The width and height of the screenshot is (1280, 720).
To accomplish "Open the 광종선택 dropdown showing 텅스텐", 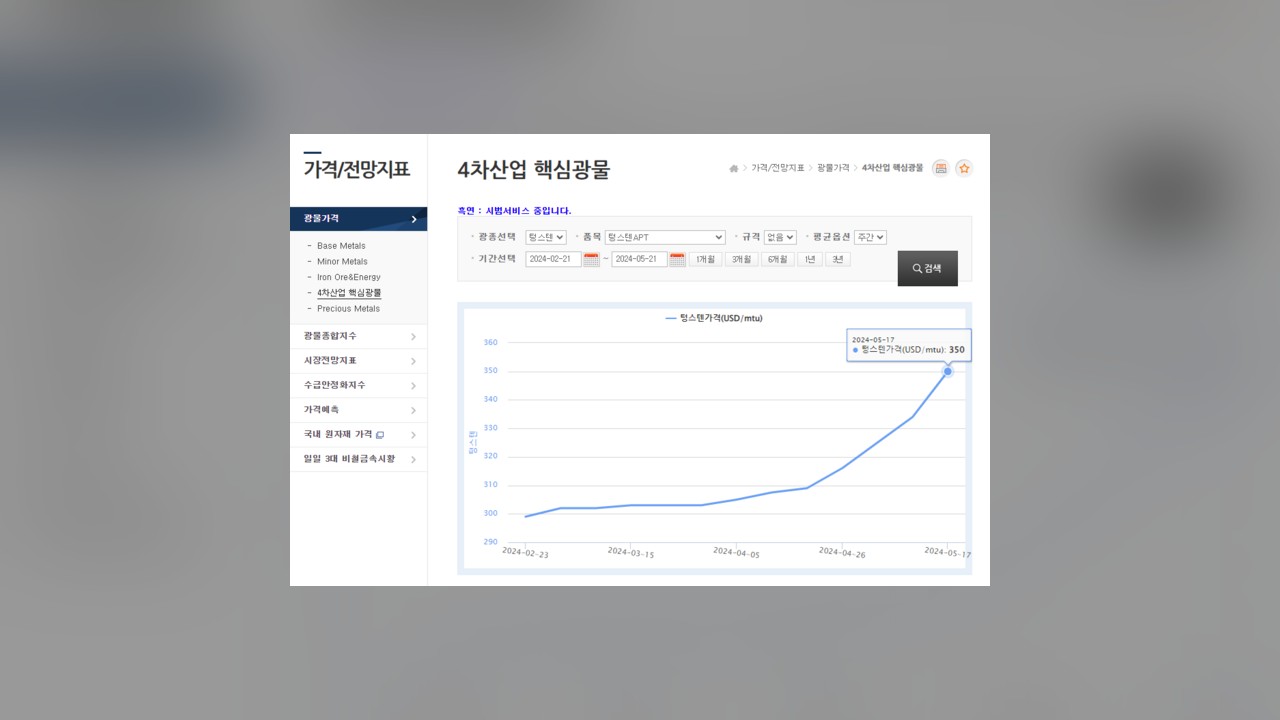I will pos(546,237).
